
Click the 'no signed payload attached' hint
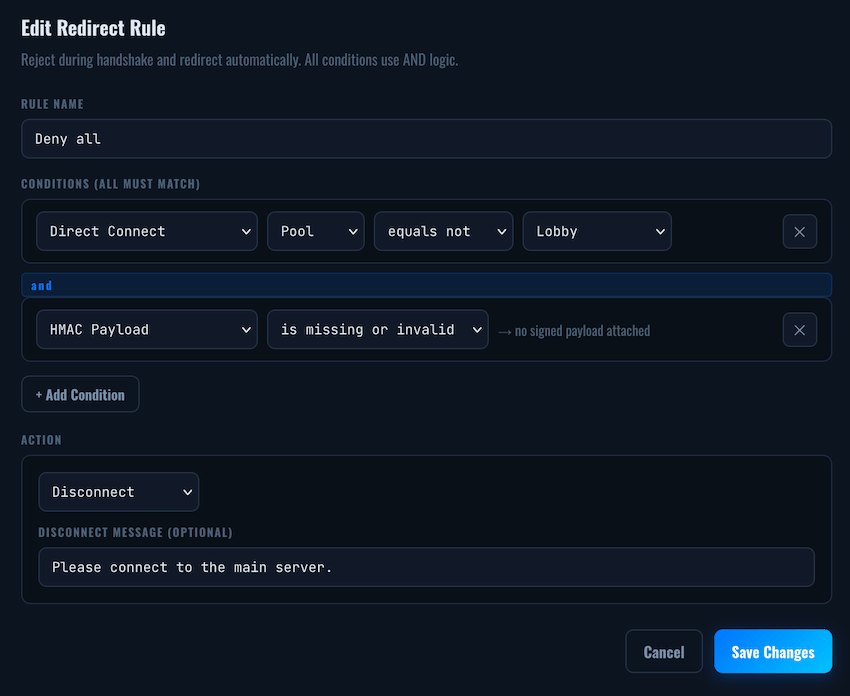[x=574, y=331]
